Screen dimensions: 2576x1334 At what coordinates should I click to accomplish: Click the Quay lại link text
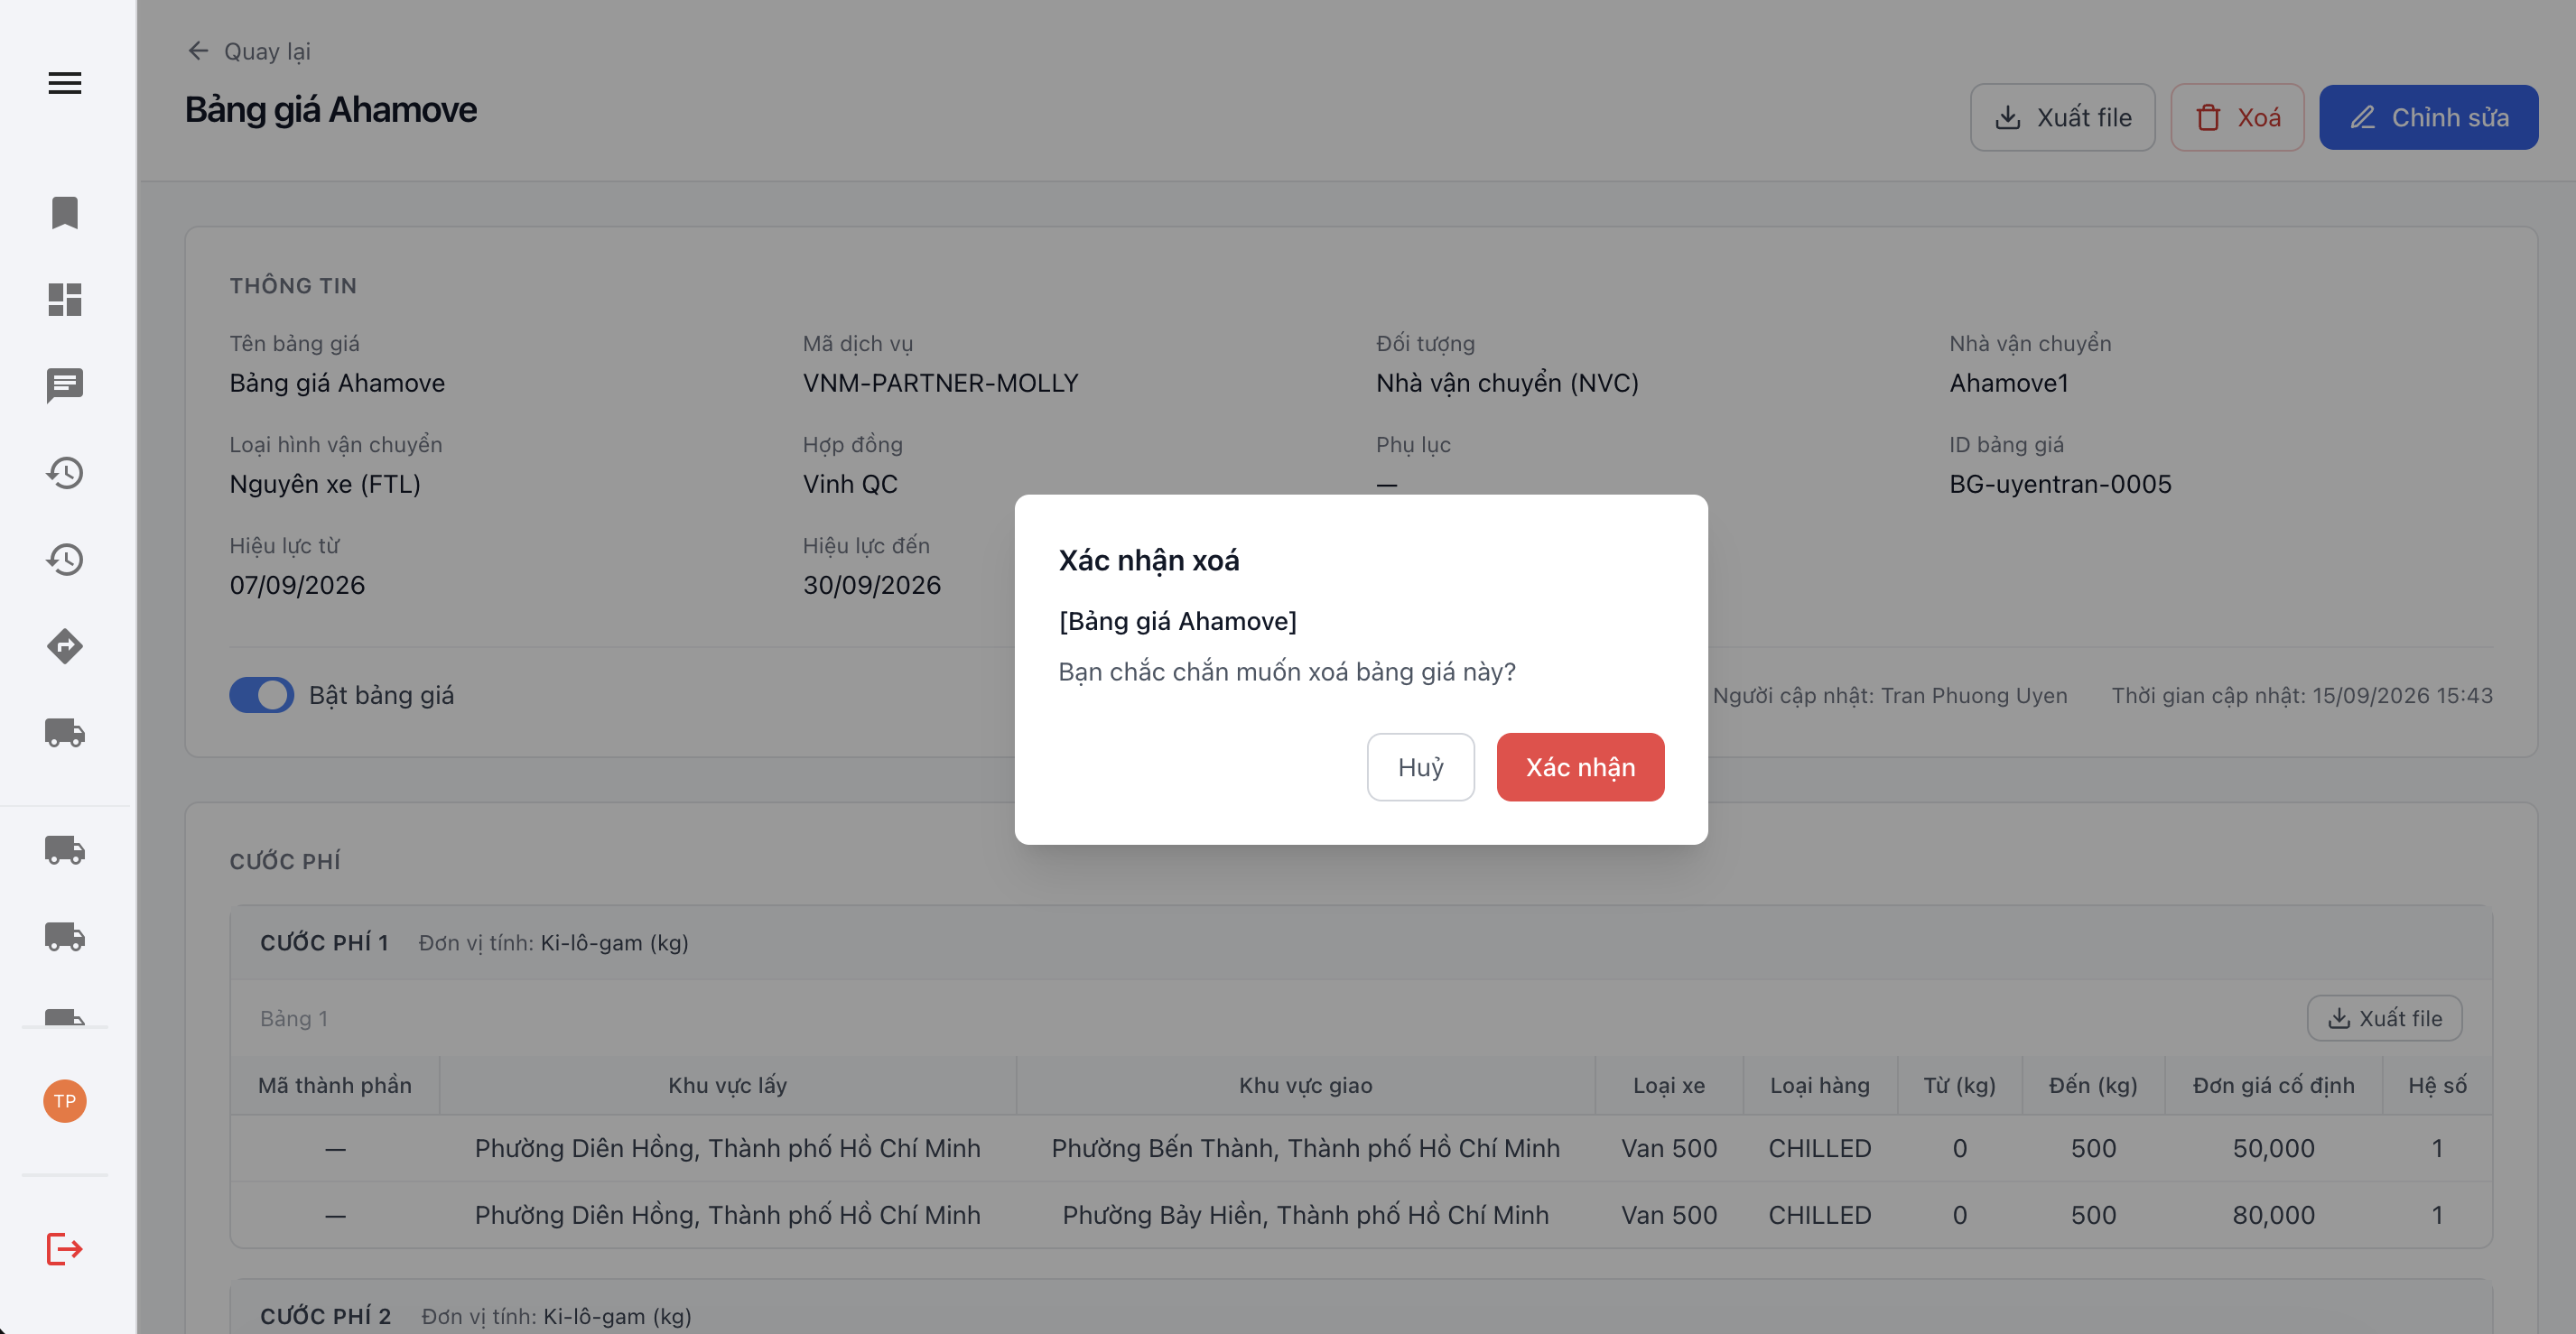point(267,51)
